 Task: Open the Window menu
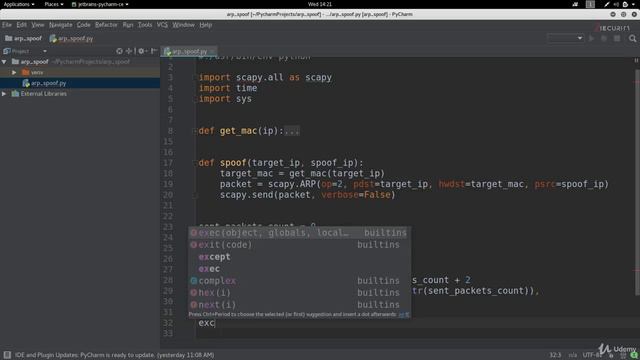click(183, 25)
